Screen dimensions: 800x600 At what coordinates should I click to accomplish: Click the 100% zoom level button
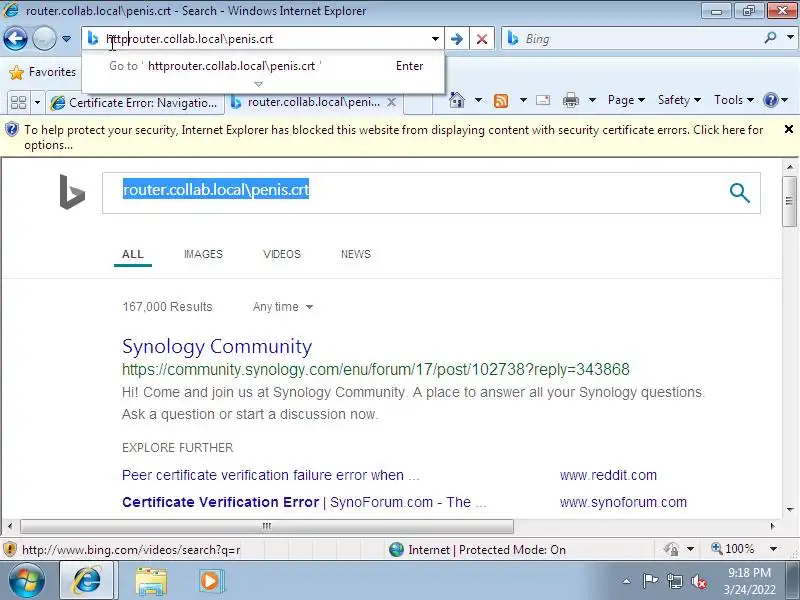point(733,549)
